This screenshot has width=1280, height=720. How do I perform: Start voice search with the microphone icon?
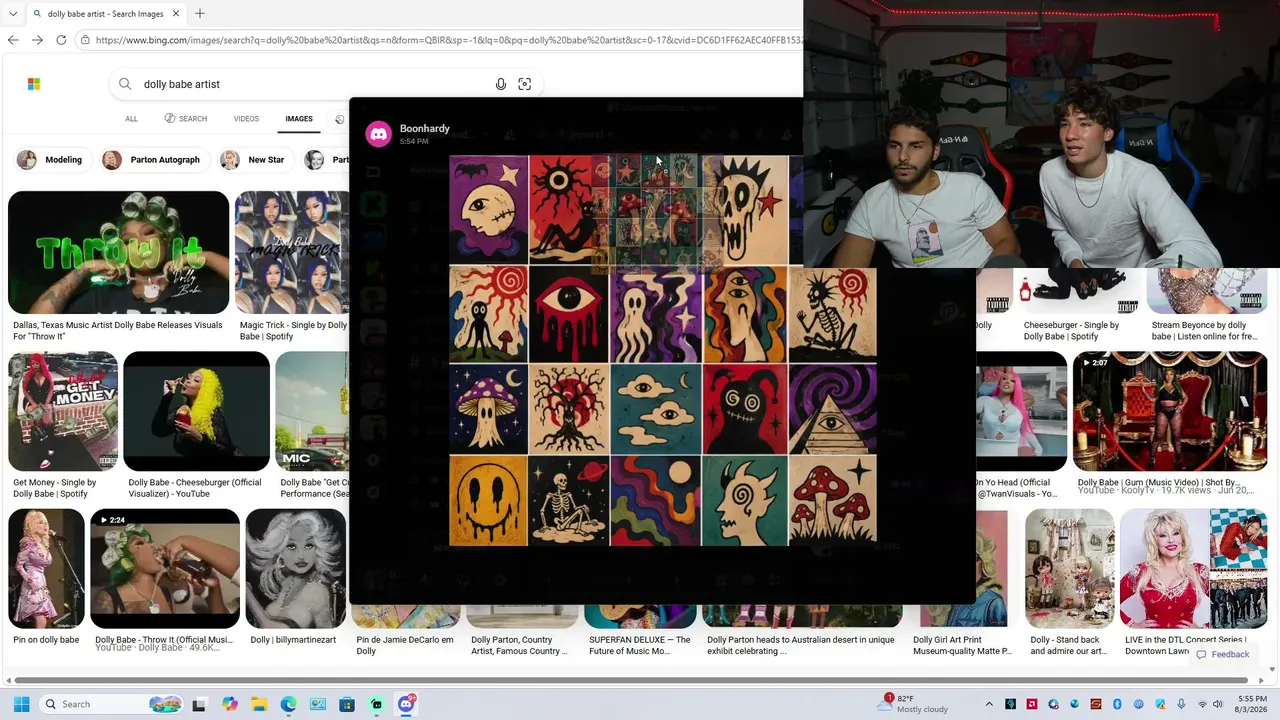[501, 84]
